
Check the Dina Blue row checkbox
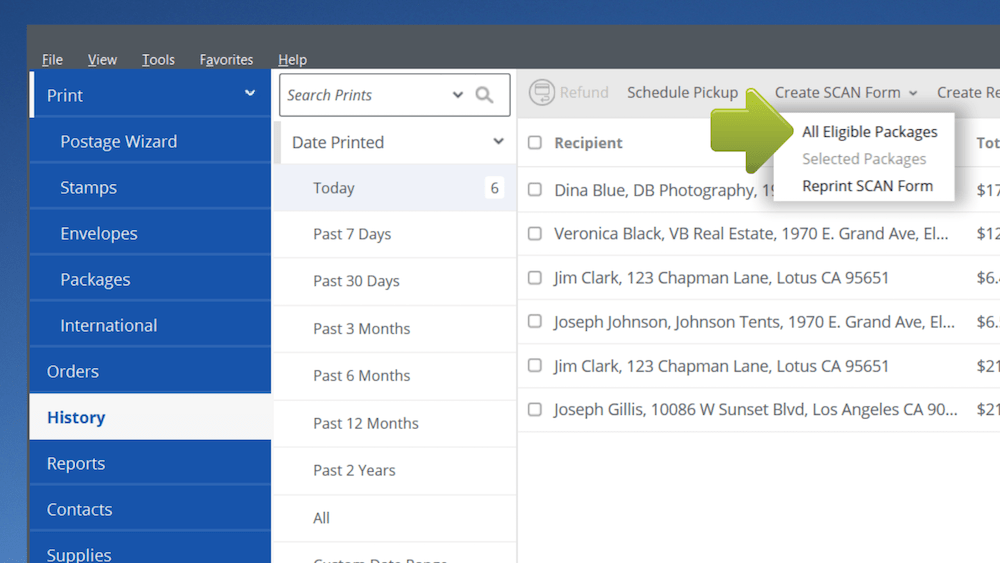coord(535,189)
